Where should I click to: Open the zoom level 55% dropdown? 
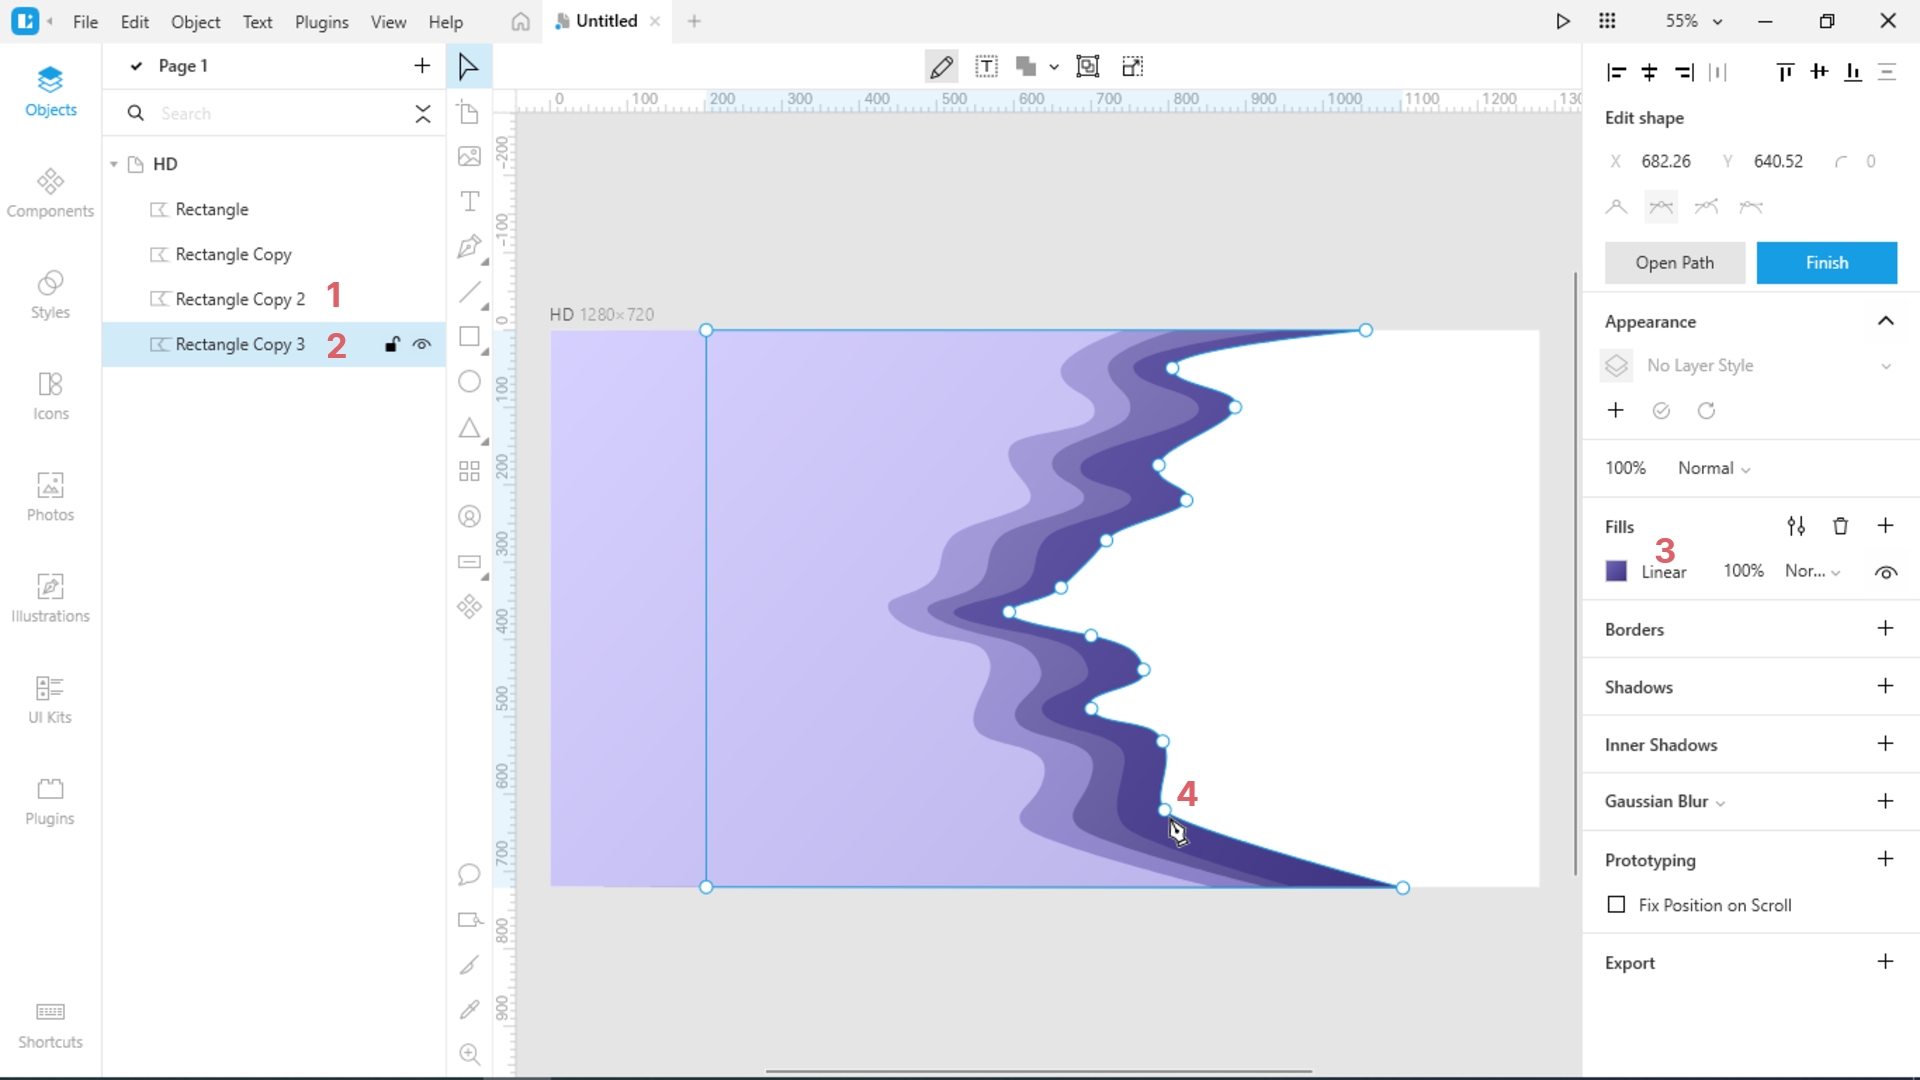1693,21
